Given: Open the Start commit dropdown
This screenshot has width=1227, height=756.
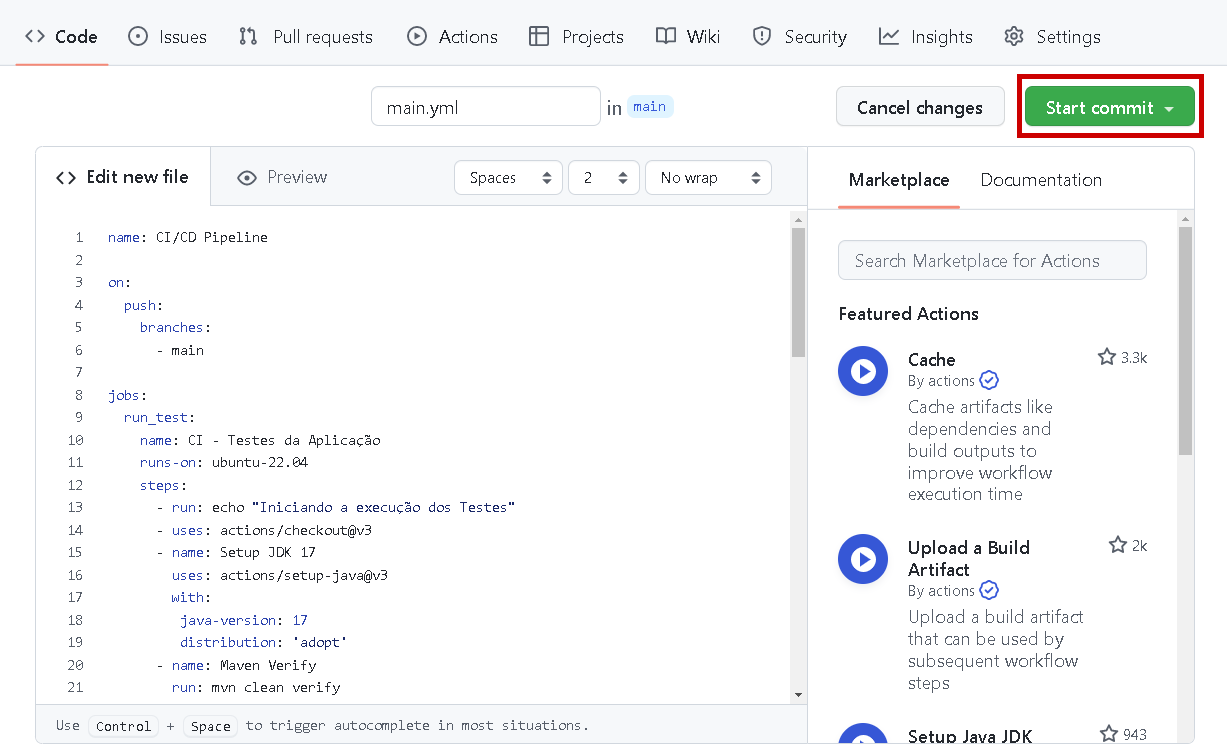Looking at the screenshot, I should point(1109,108).
